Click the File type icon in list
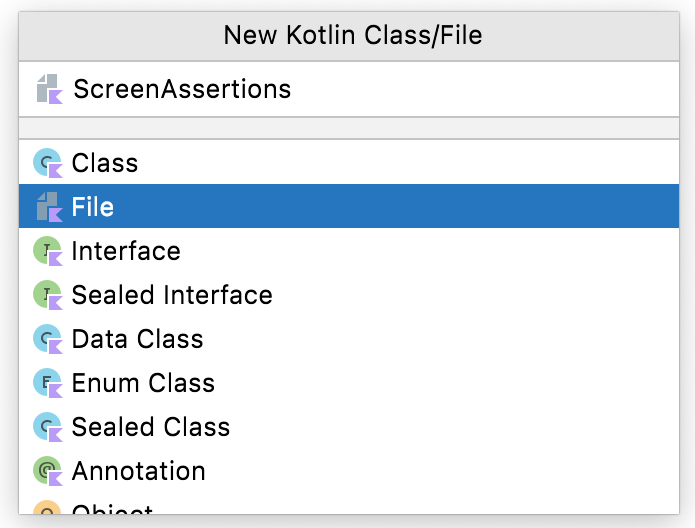Viewport: 695px width, 528px height. point(47,207)
